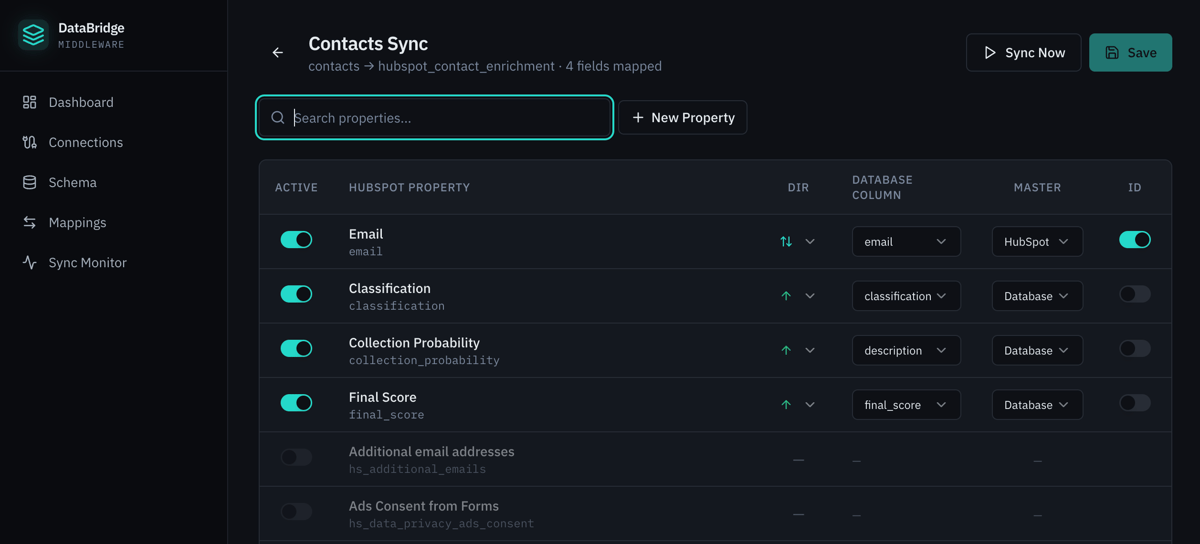Click the DataBridge logo icon
This screenshot has height=544, width=1200.
33,35
